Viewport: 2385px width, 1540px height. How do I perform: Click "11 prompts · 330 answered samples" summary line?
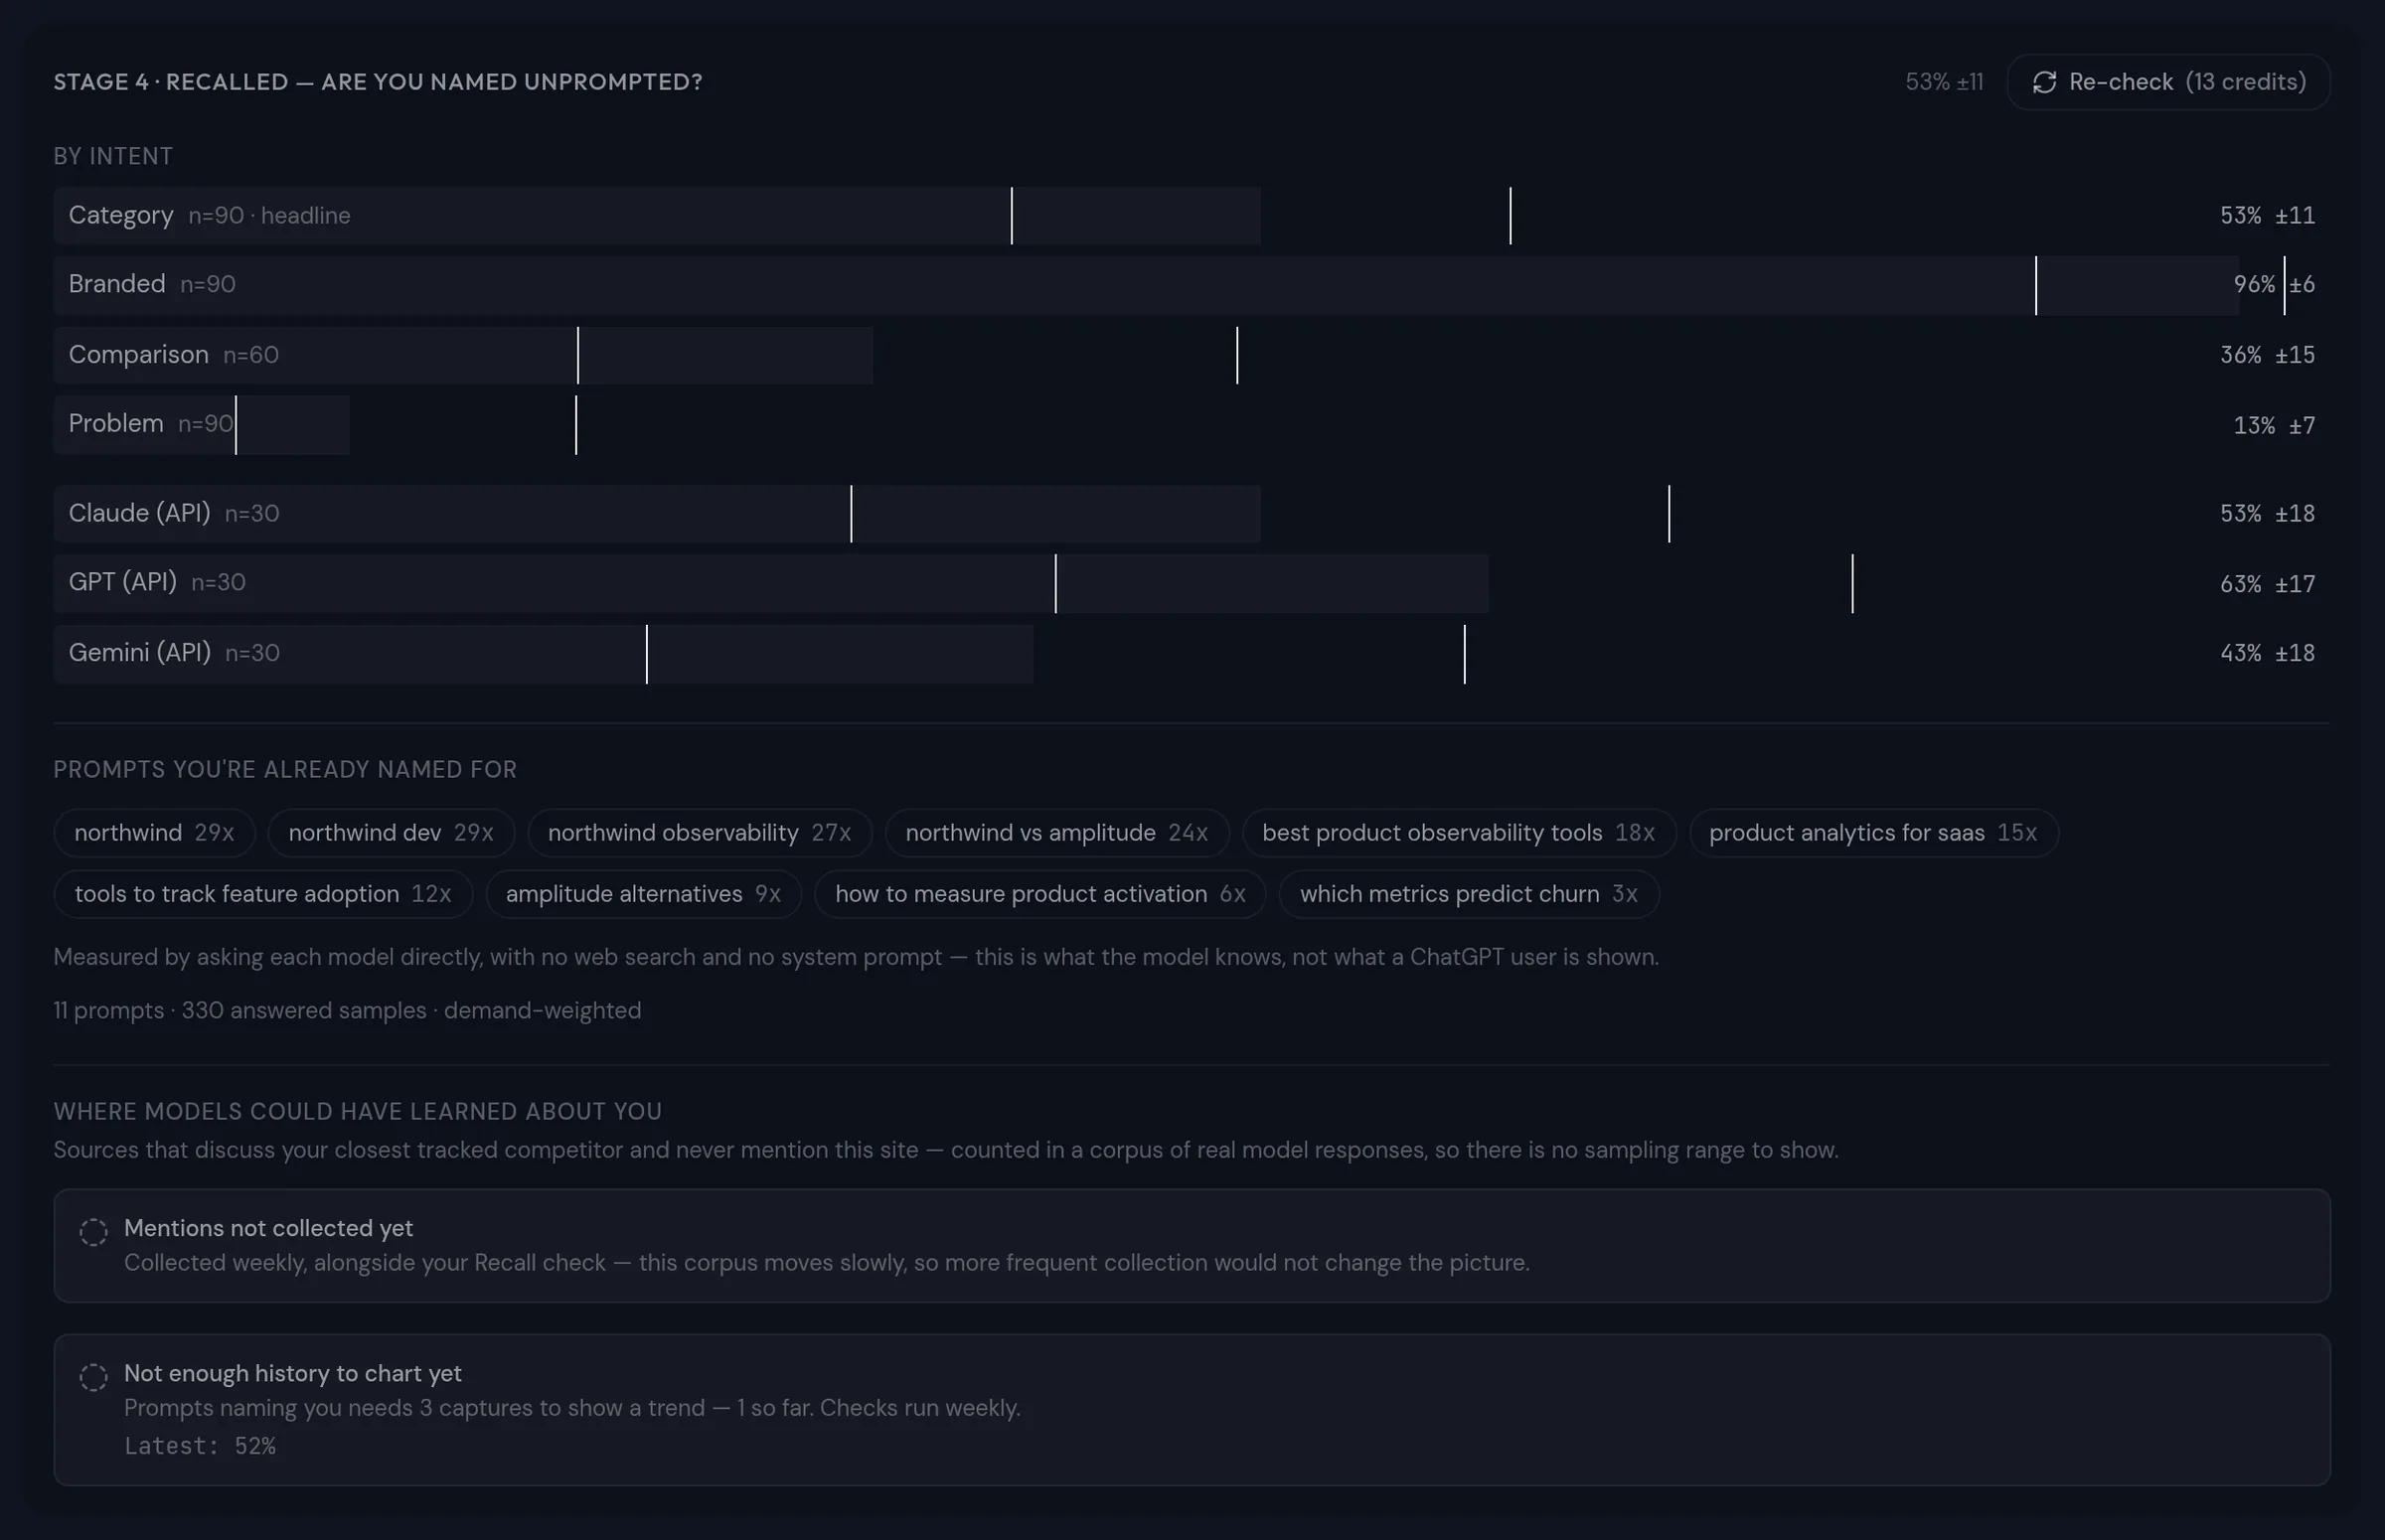pyautogui.click(x=347, y=1010)
